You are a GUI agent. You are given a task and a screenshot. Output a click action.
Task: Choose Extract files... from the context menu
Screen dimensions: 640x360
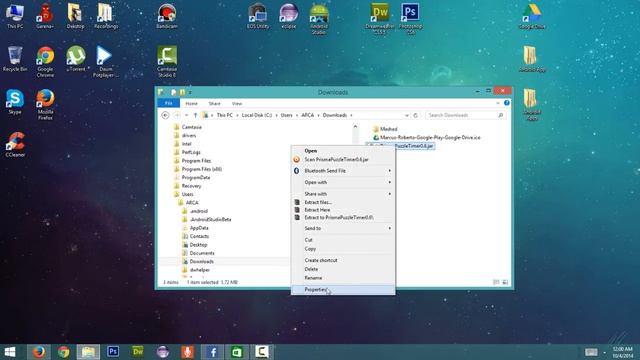coord(343,202)
